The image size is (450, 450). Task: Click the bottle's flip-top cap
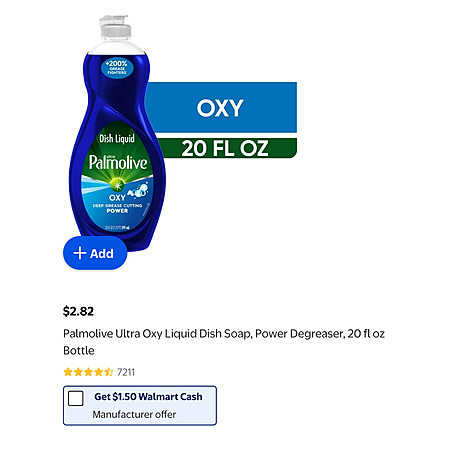pyautogui.click(x=115, y=27)
